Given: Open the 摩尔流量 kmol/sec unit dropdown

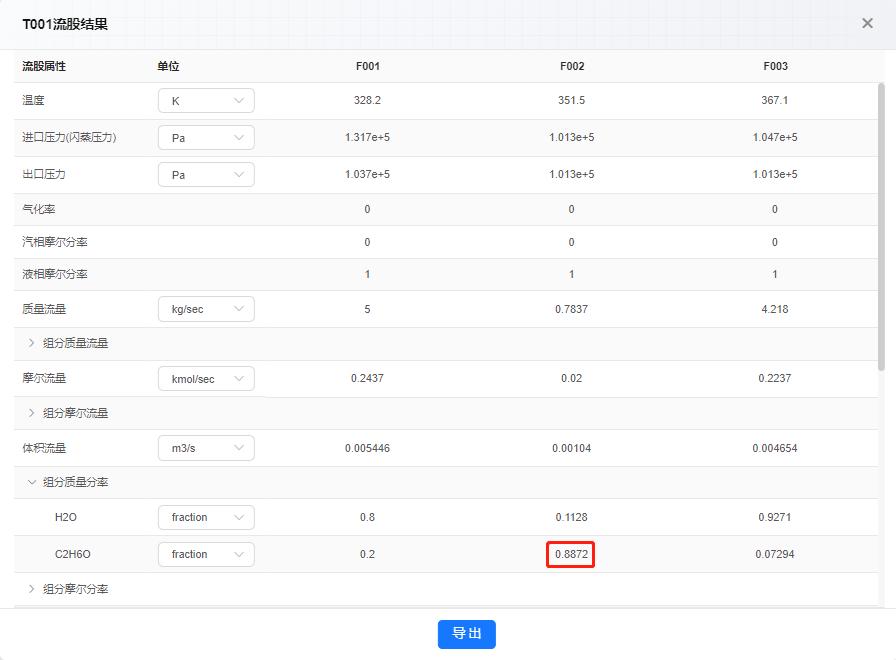Looking at the screenshot, I should (206, 379).
